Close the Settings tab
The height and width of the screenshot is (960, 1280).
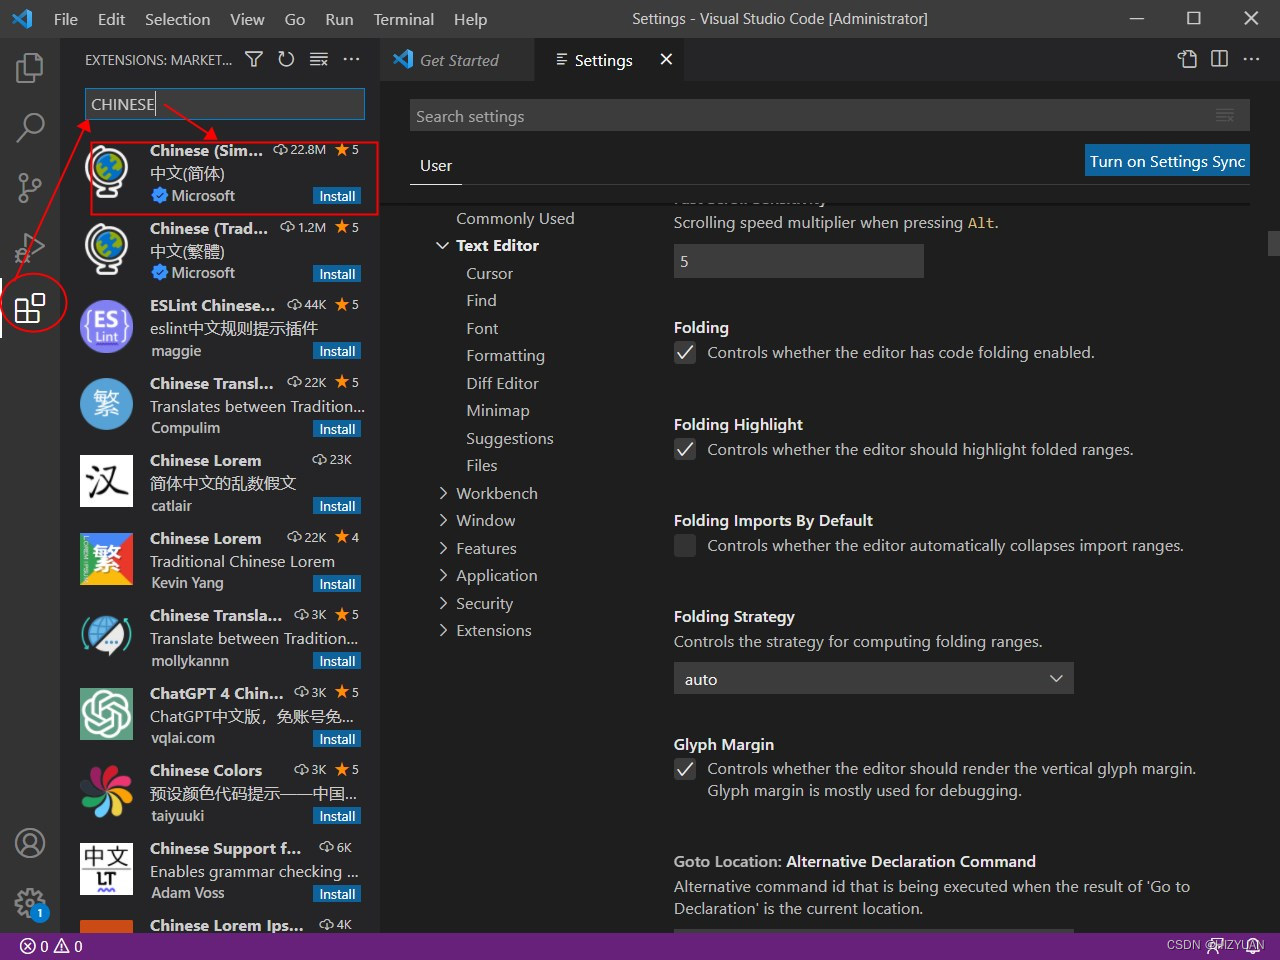click(x=666, y=60)
